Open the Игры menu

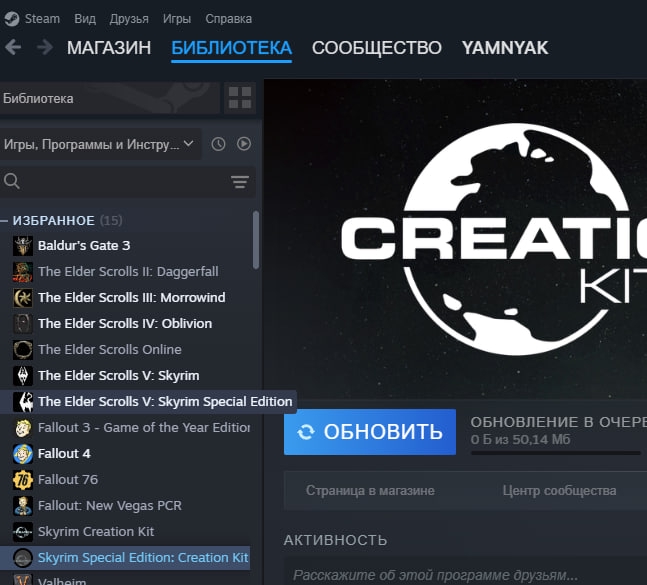coord(177,19)
